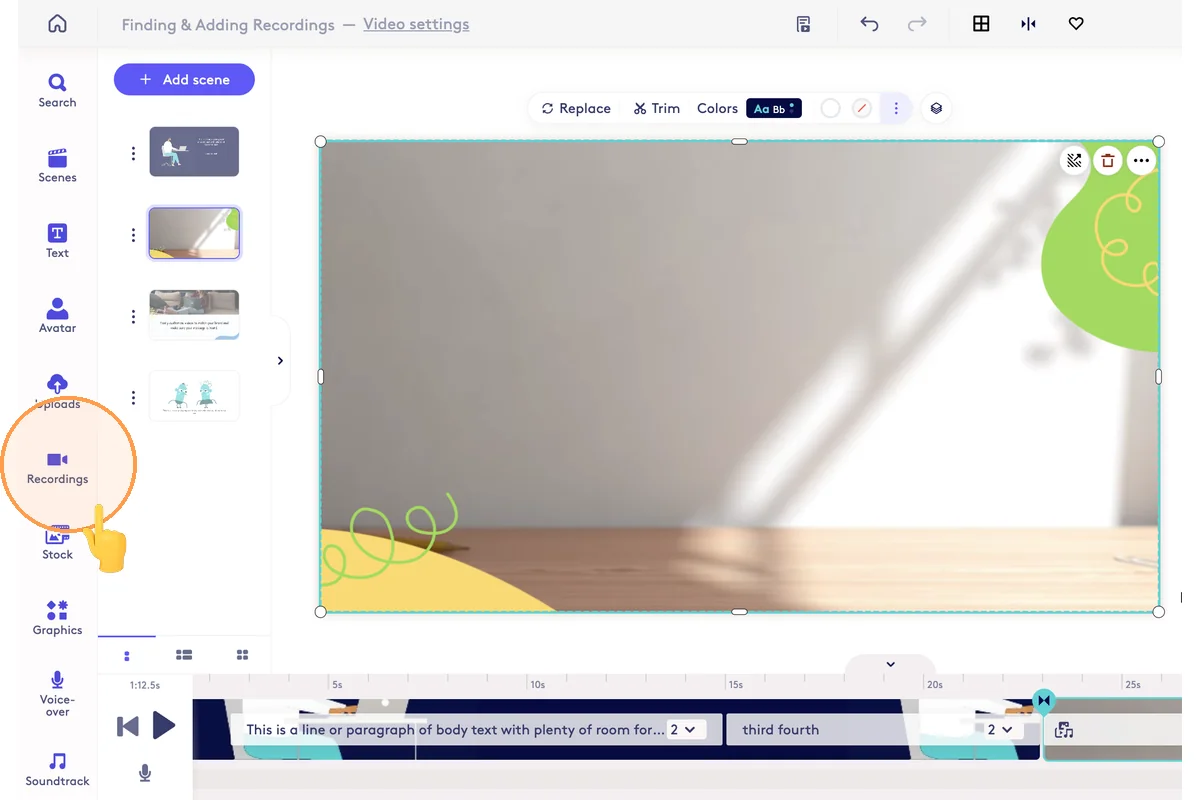The image size is (1200, 800).
Task: Open the Colors menu in toolbar
Action: 717,108
